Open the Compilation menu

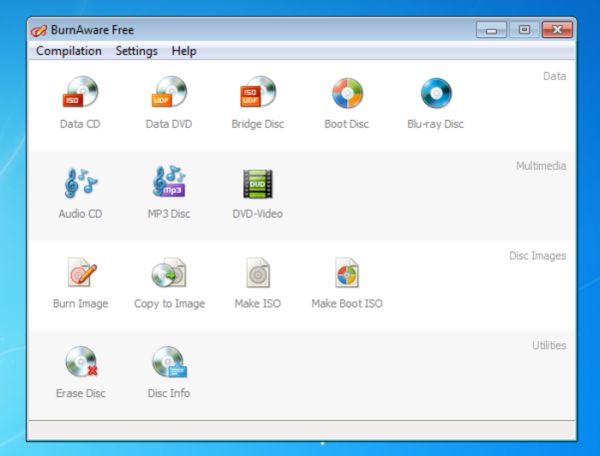(x=69, y=51)
